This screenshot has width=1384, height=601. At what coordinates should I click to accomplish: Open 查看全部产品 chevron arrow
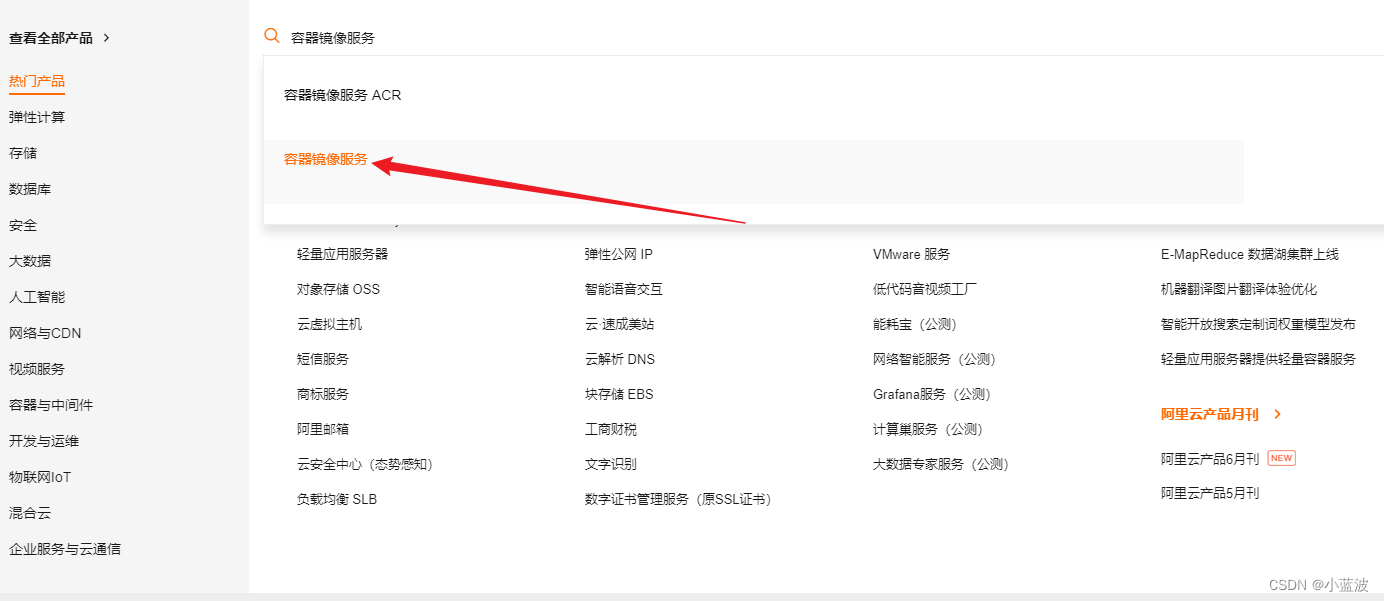[107, 38]
